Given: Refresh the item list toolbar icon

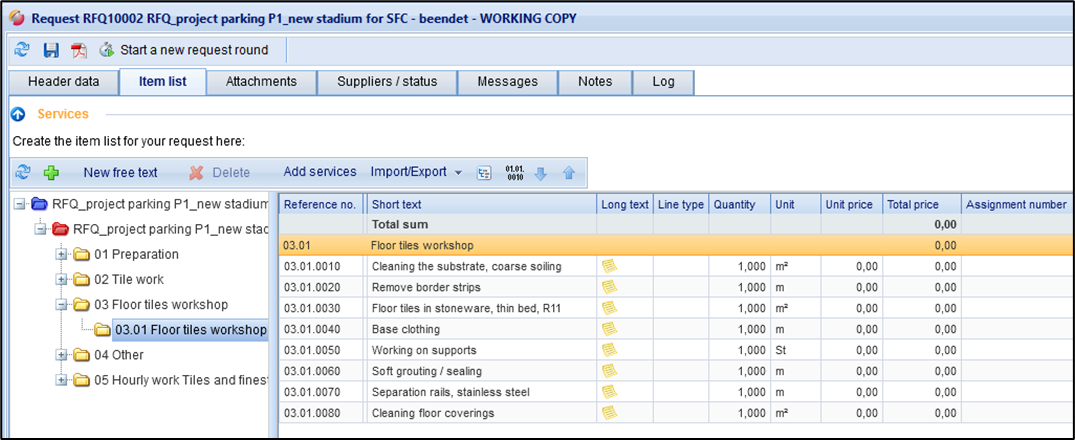Looking at the screenshot, I should coord(24,173).
